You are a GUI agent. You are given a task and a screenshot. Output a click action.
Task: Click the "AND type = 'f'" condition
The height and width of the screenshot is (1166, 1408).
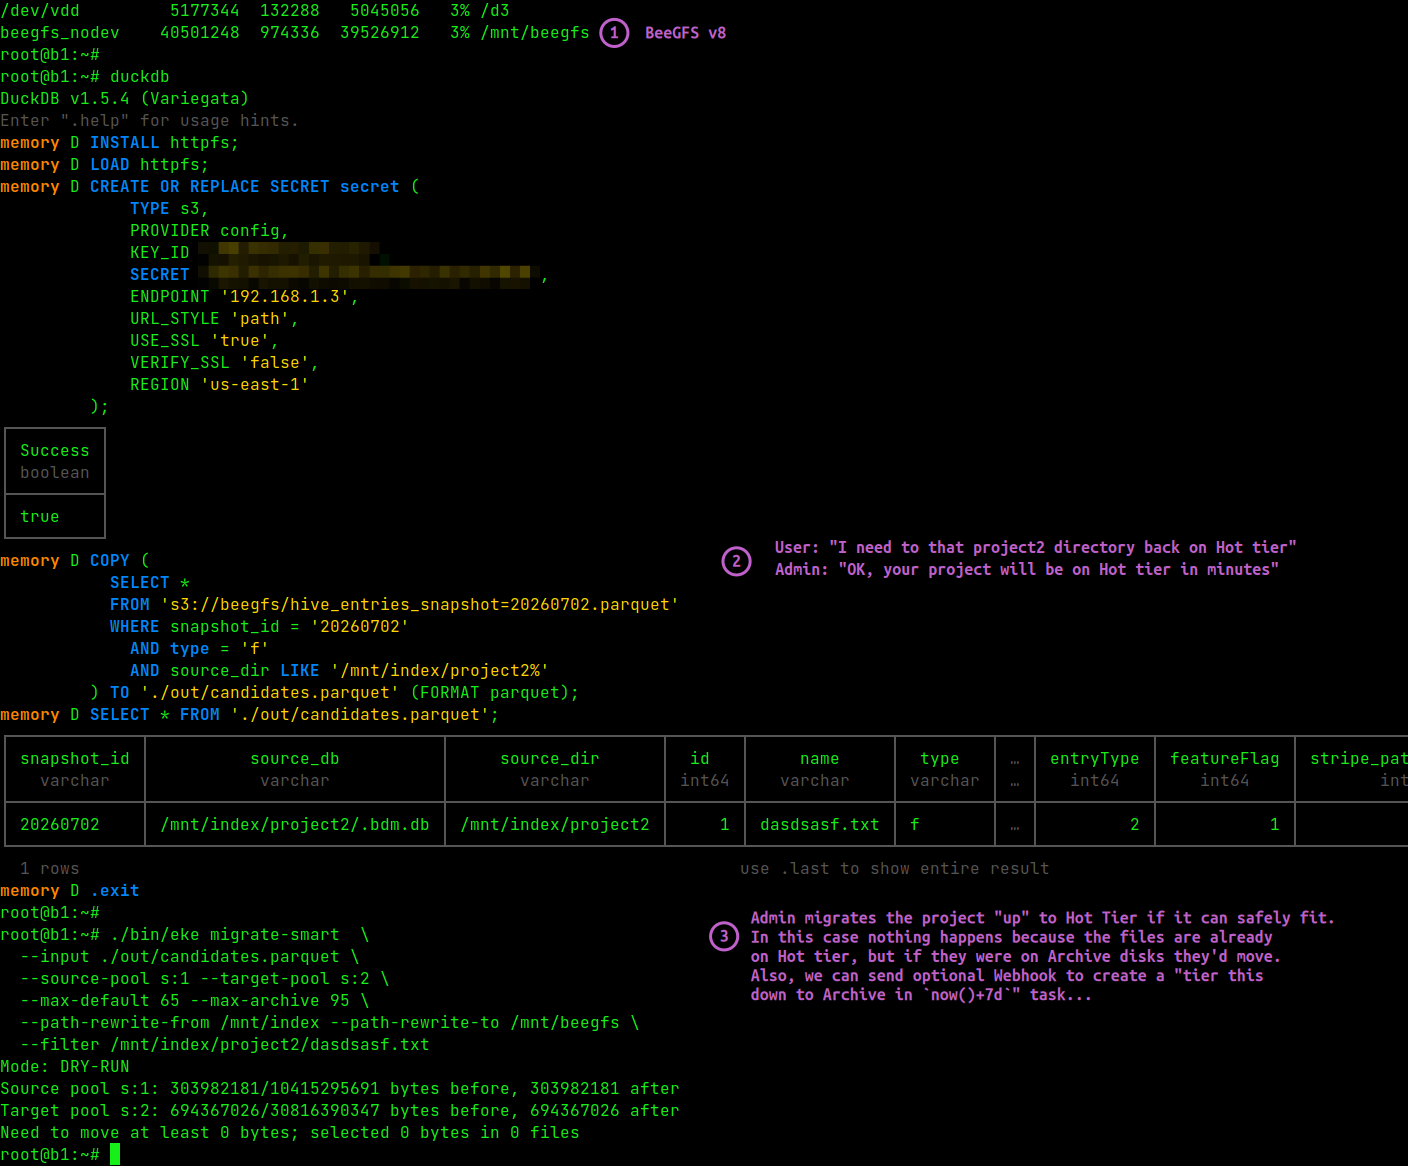coord(200,649)
